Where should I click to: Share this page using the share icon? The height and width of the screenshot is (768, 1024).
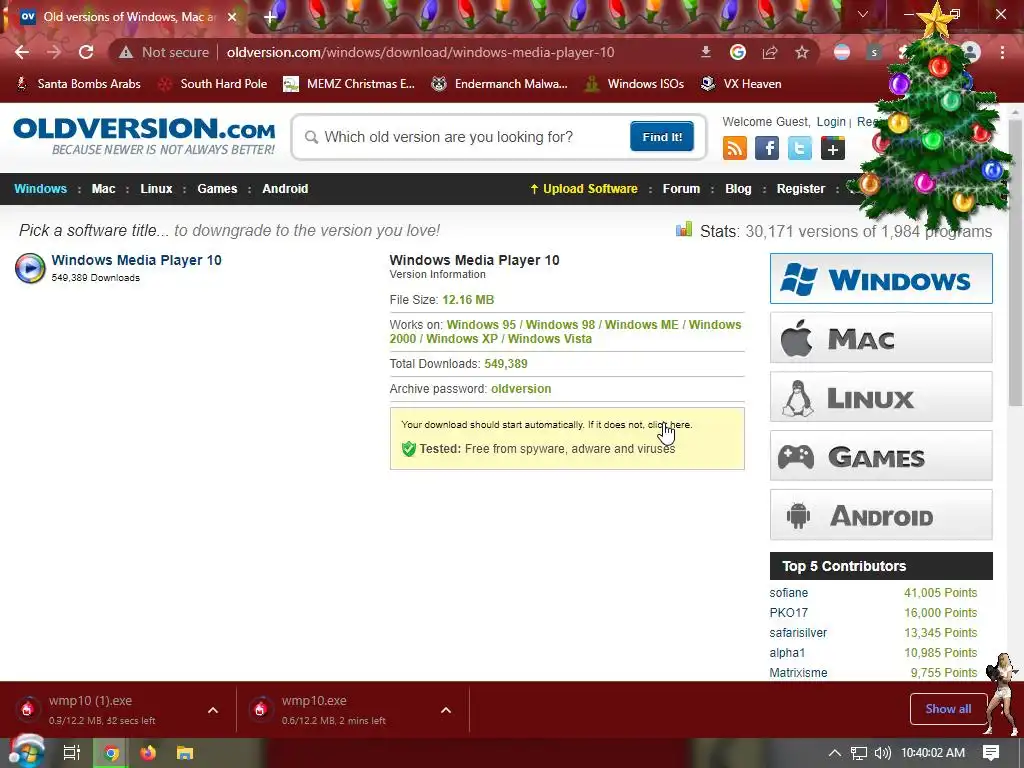[x=770, y=52]
